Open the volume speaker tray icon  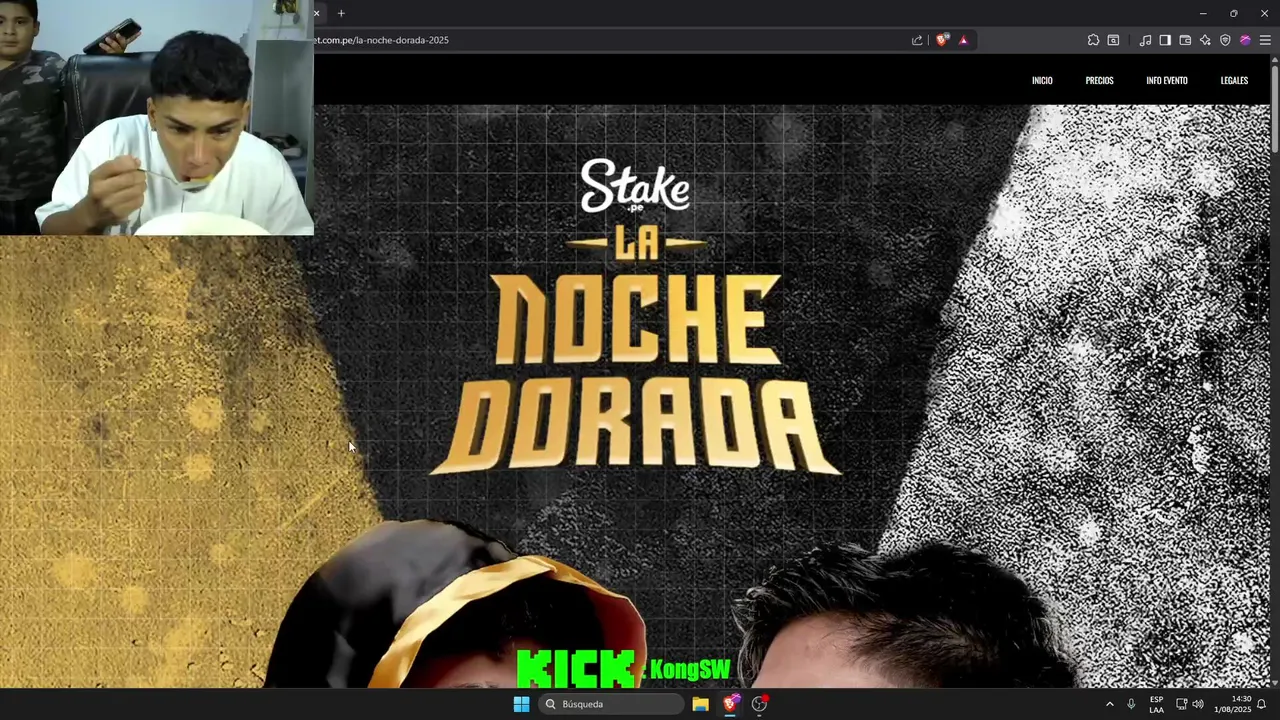[1198, 704]
